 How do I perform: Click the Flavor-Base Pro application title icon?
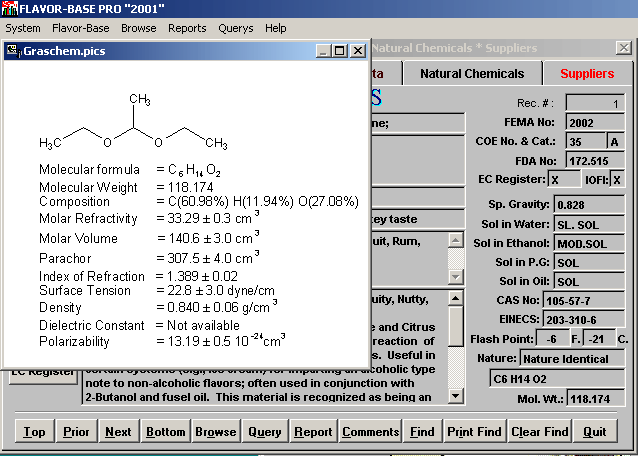tap(9, 9)
